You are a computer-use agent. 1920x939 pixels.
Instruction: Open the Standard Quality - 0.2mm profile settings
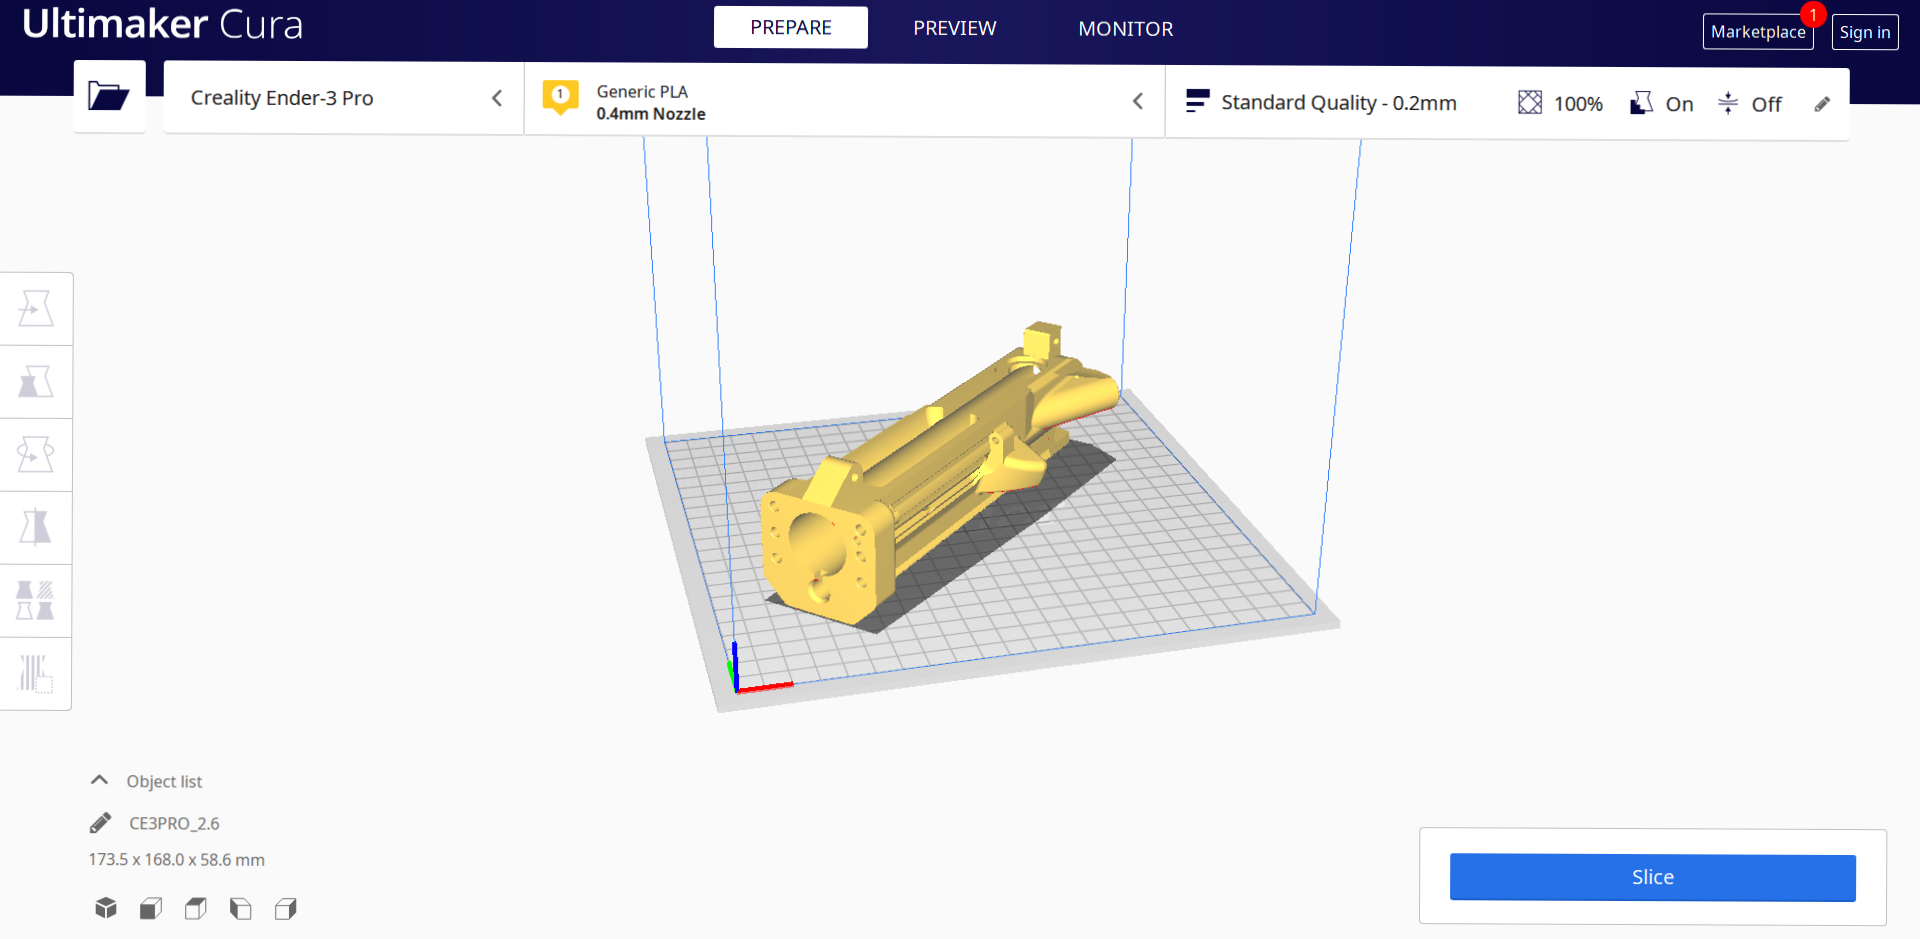click(1338, 103)
